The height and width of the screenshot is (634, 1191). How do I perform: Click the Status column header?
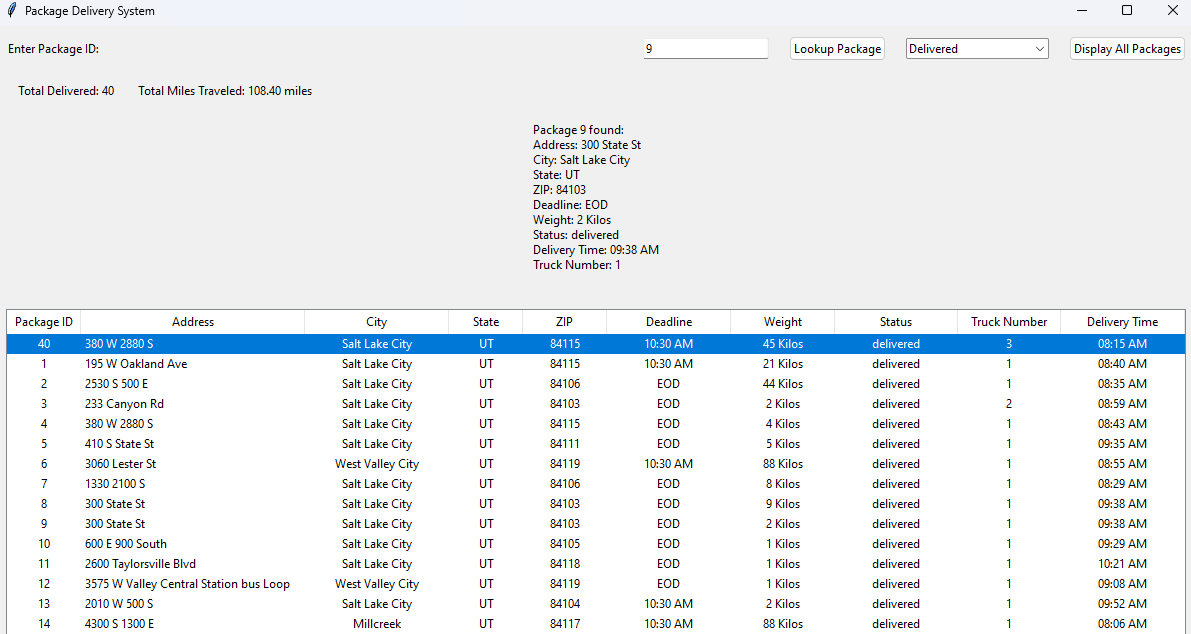pos(895,321)
